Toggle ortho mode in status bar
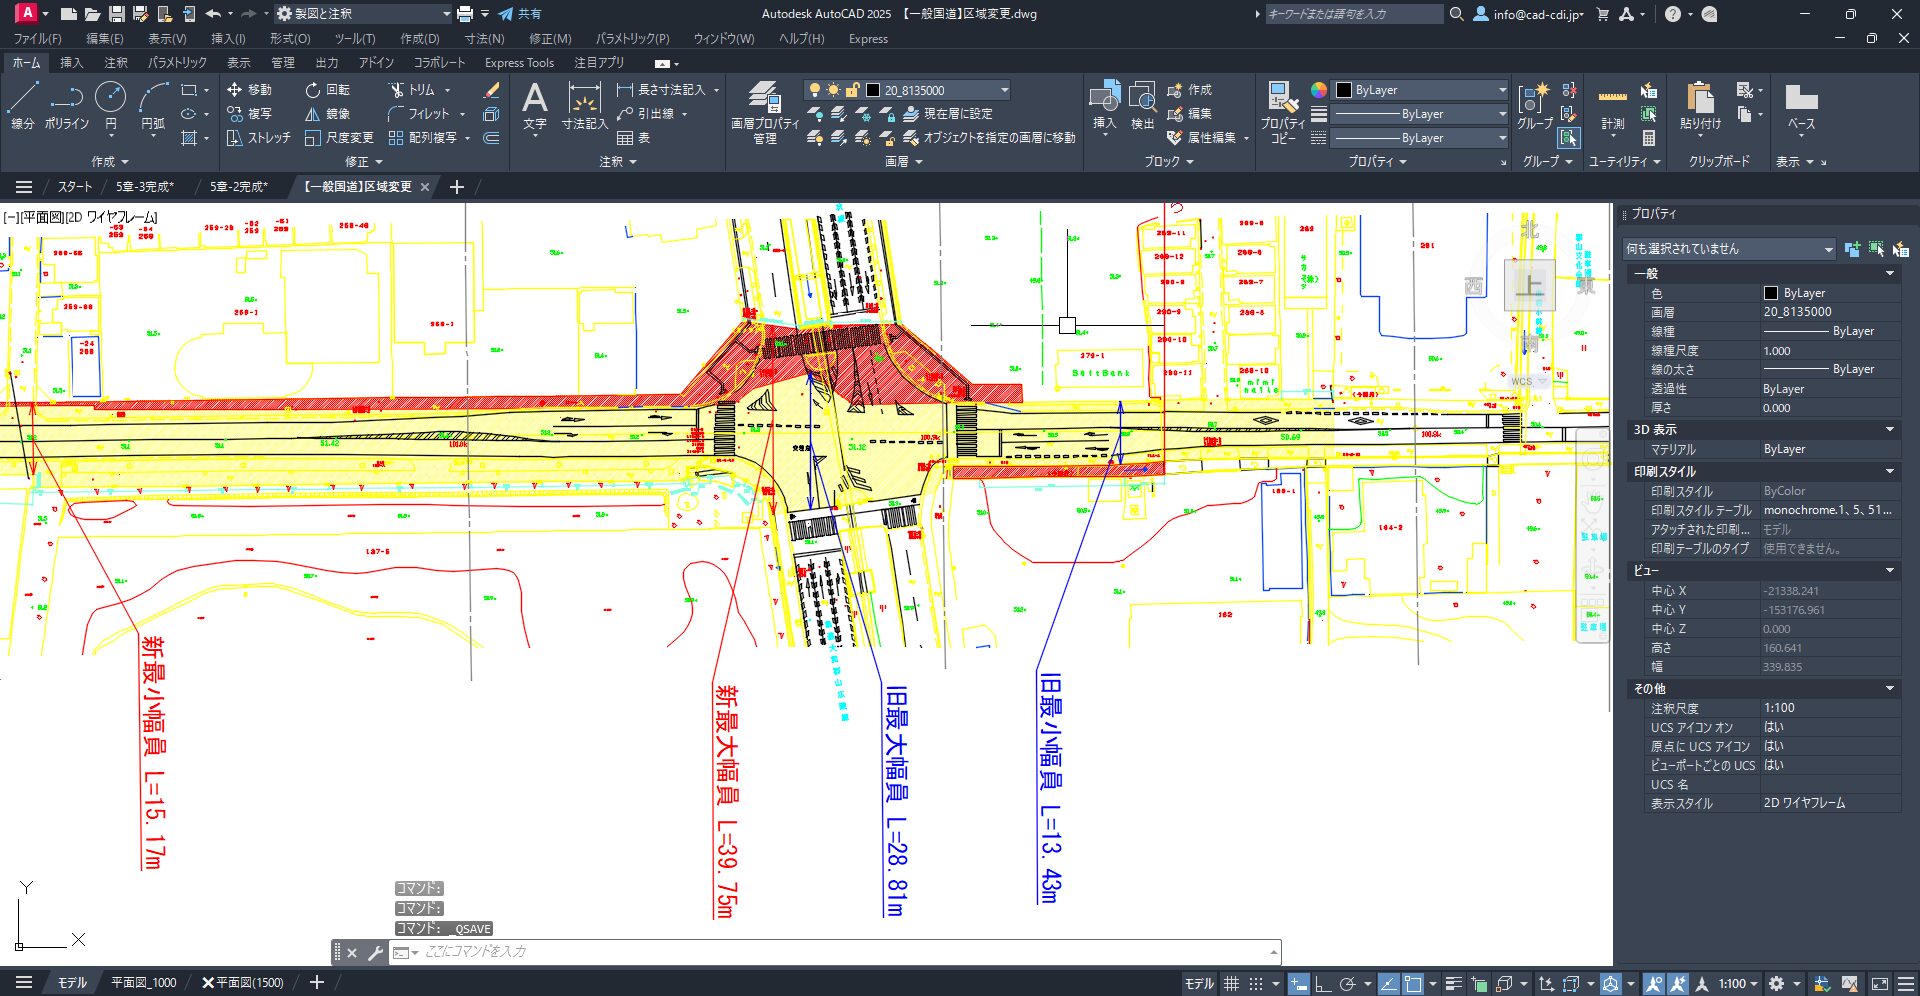The image size is (1920, 996). (x=1322, y=984)
